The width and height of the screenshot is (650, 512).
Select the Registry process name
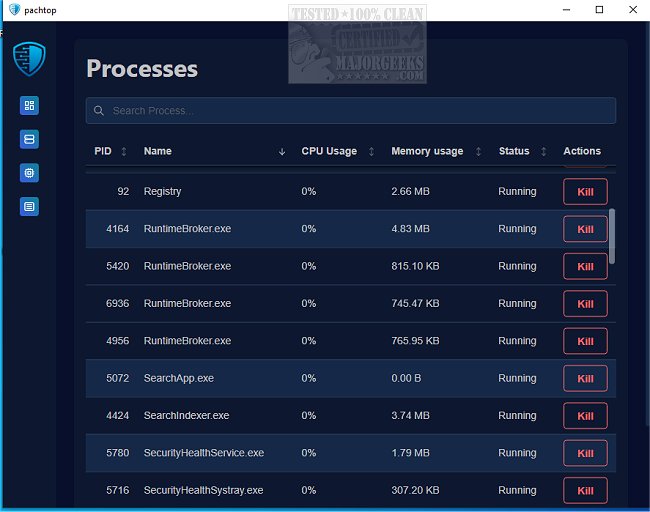click(162, 192)
